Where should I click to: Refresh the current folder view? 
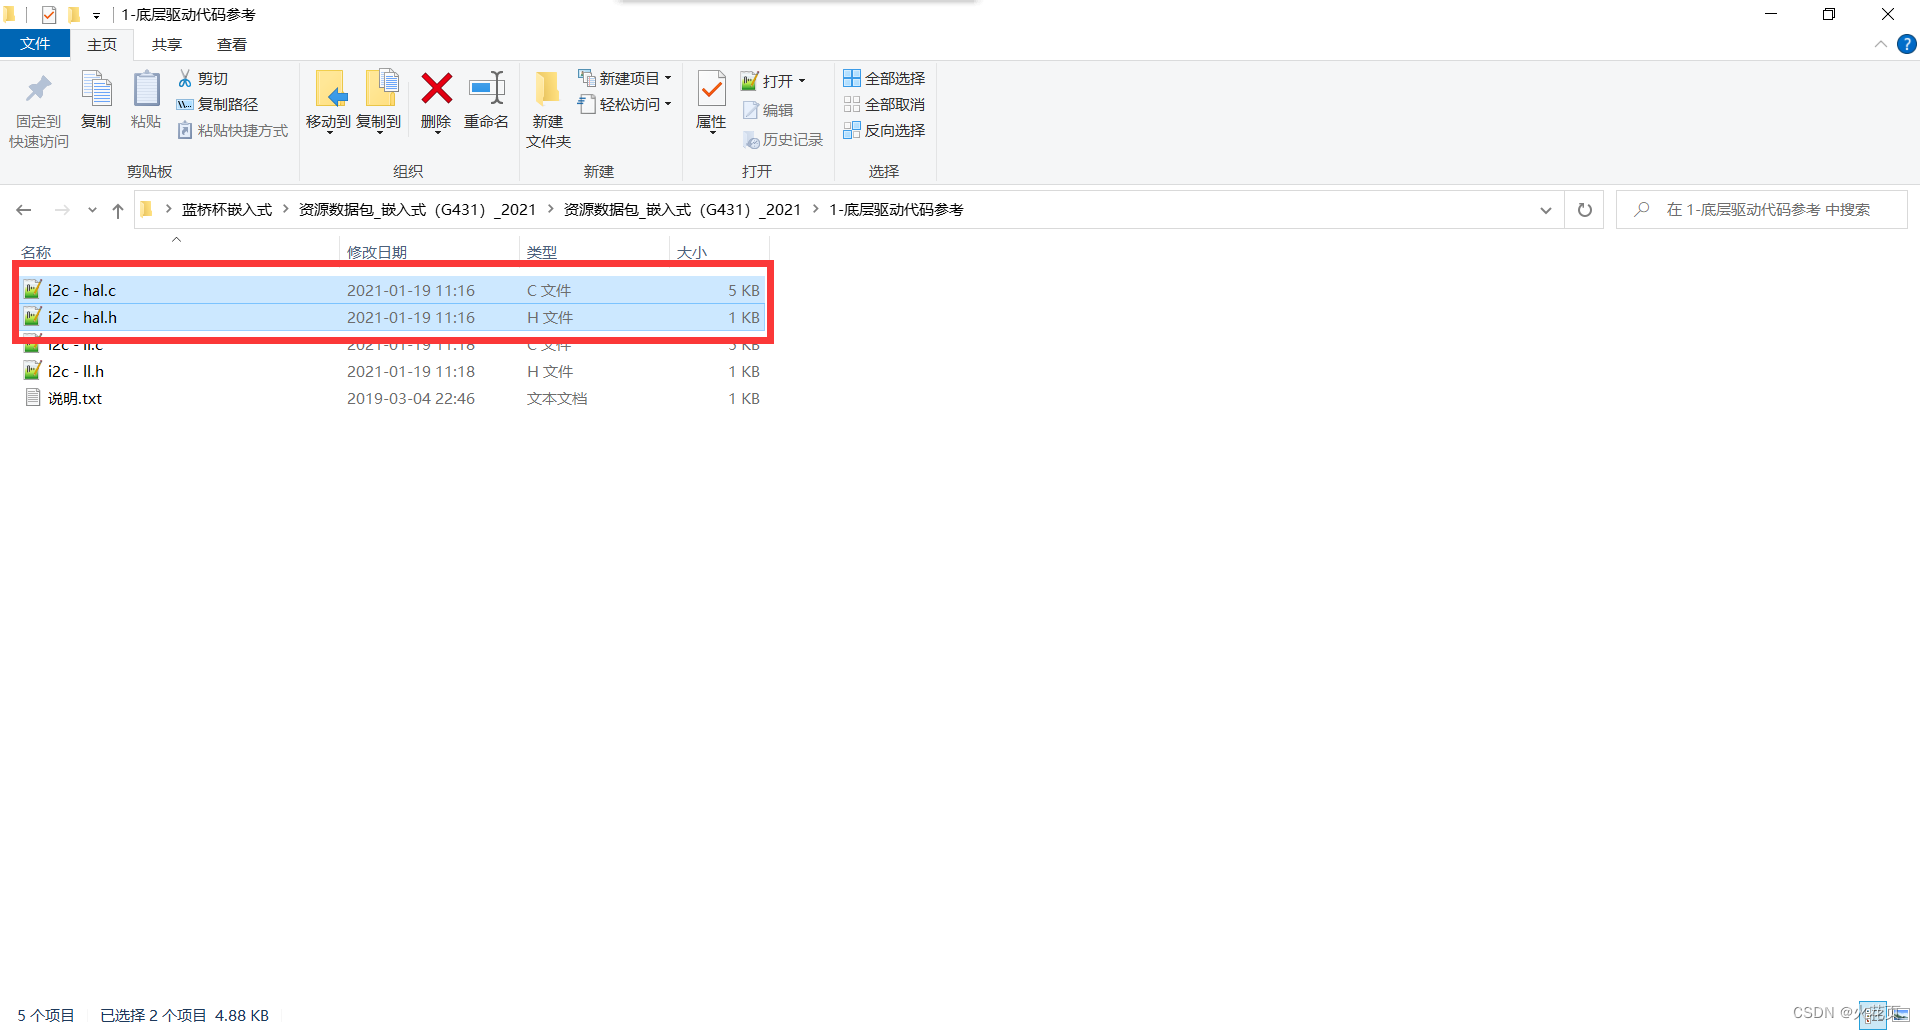point(1584,210)
